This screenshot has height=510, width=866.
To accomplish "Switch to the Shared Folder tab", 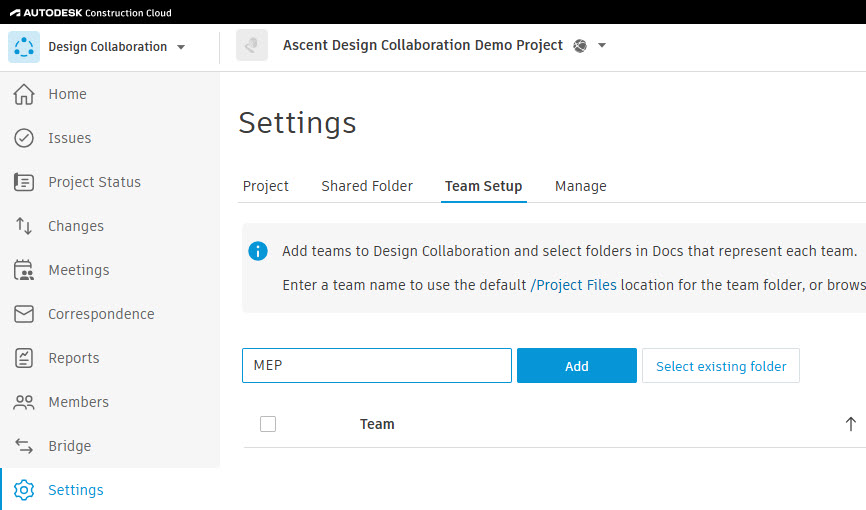I will click(x=367, y=186).
